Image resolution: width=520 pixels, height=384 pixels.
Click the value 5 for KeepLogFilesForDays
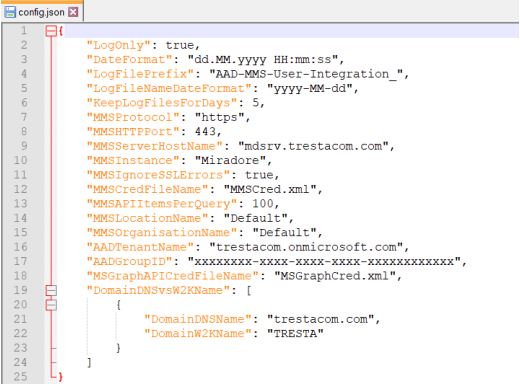tap(256, 103)
